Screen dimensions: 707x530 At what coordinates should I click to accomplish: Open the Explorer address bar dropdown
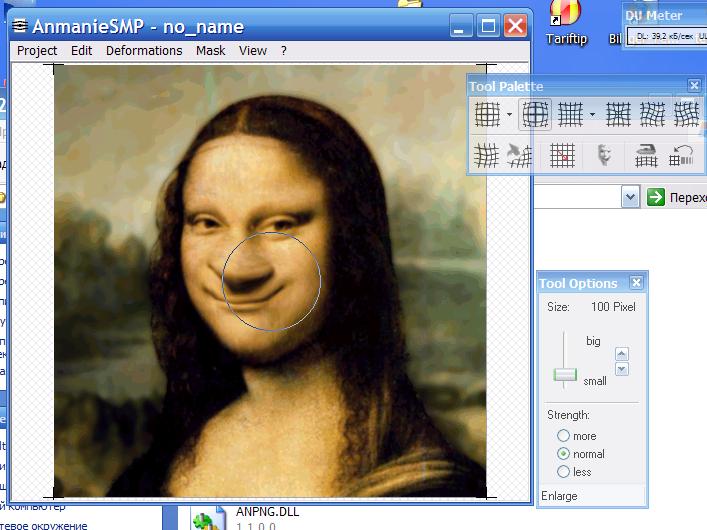pos(630,197)
